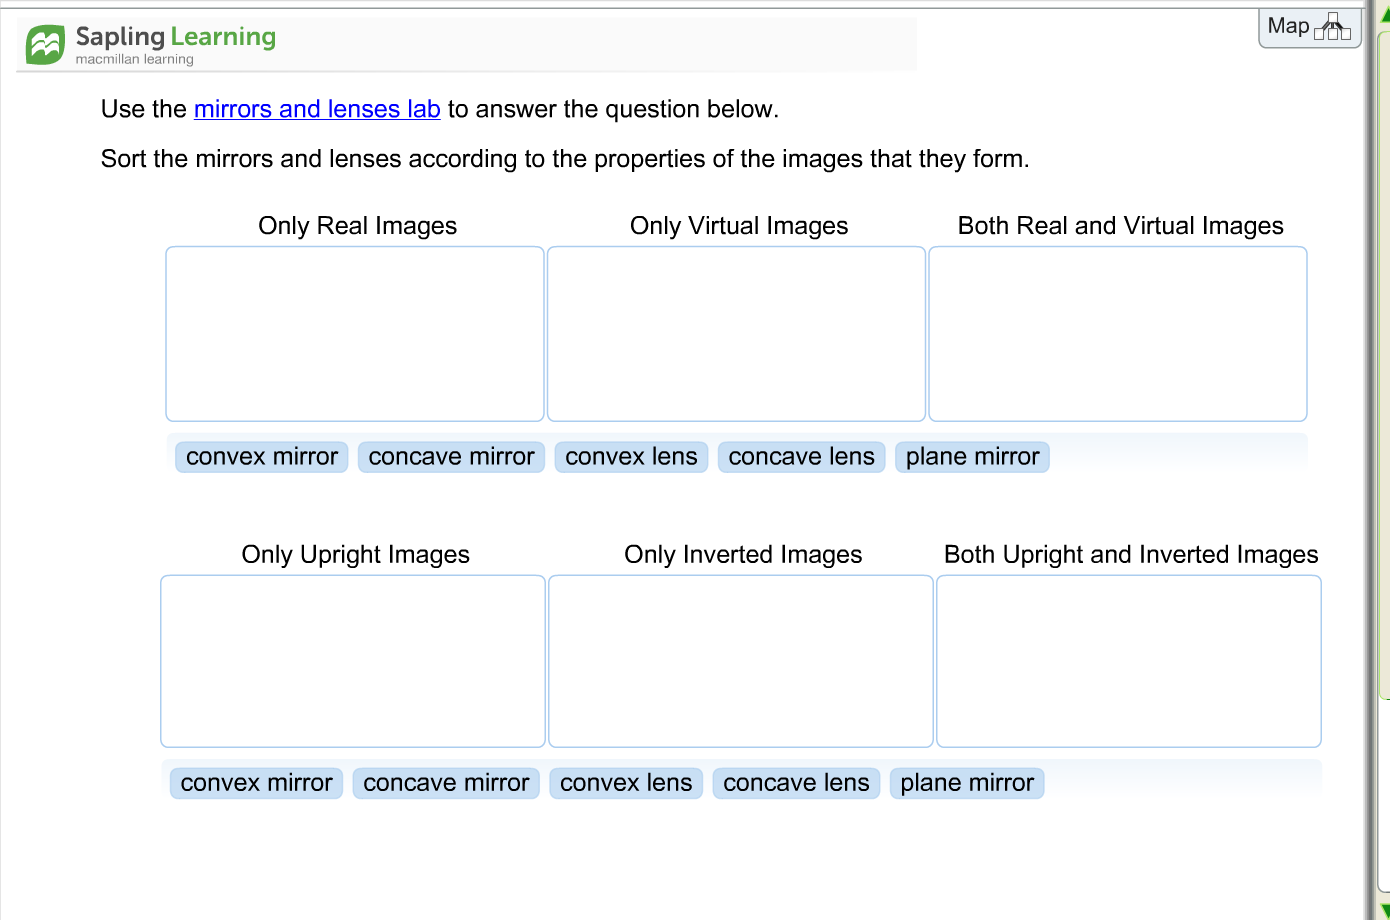Click the Both Upright and Inverted Images box
Viewport: 1390px width, 920px height.
(1128, 661)
